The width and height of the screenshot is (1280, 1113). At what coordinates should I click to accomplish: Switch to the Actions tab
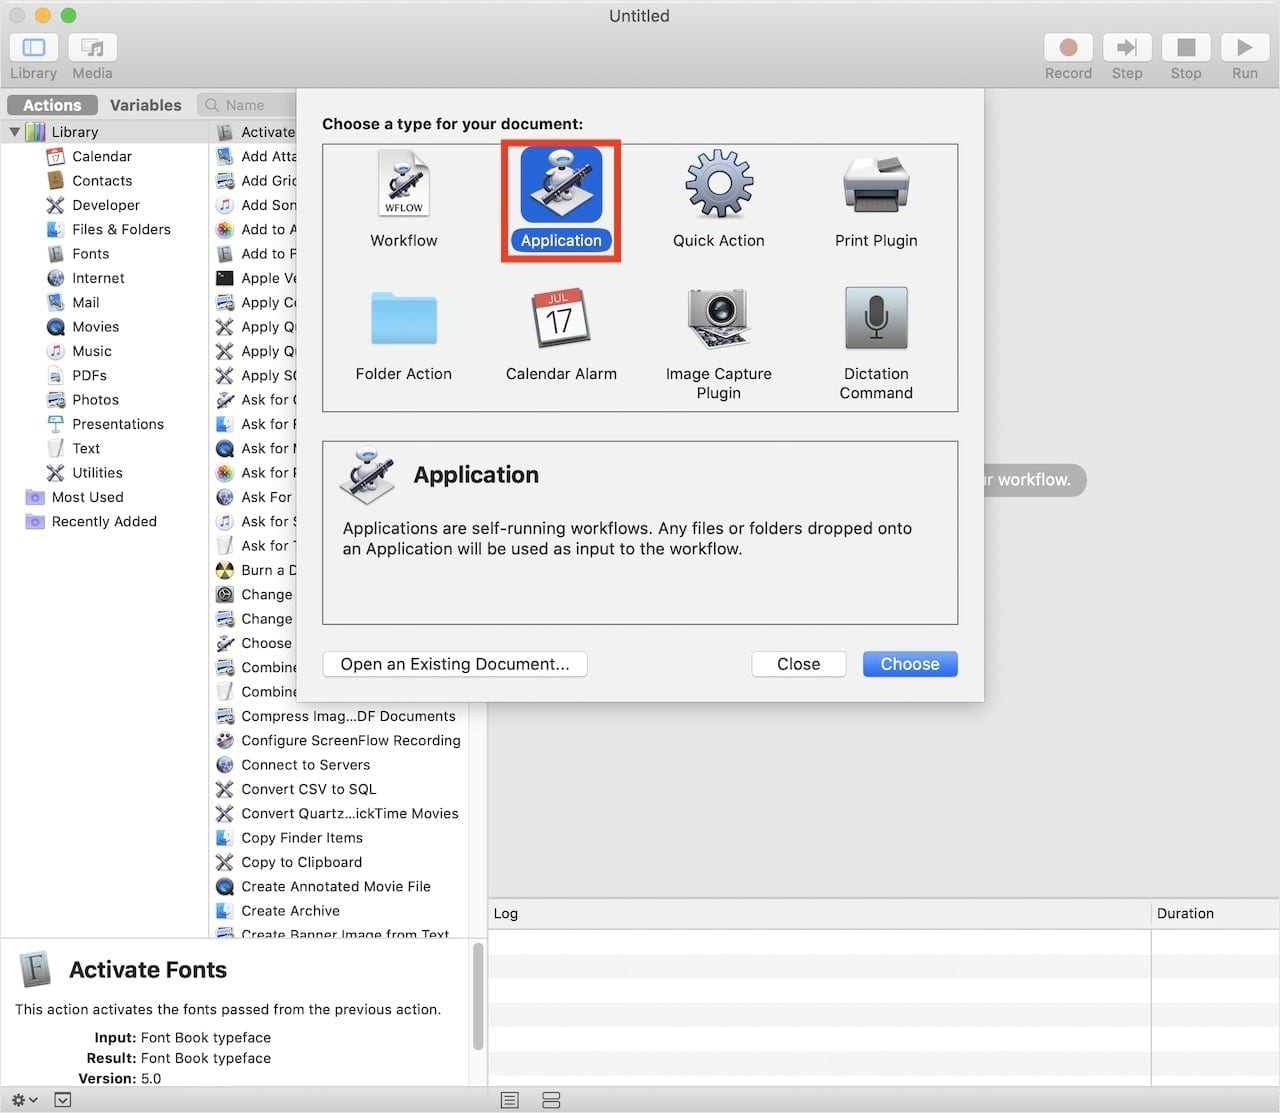coord(52,105)
